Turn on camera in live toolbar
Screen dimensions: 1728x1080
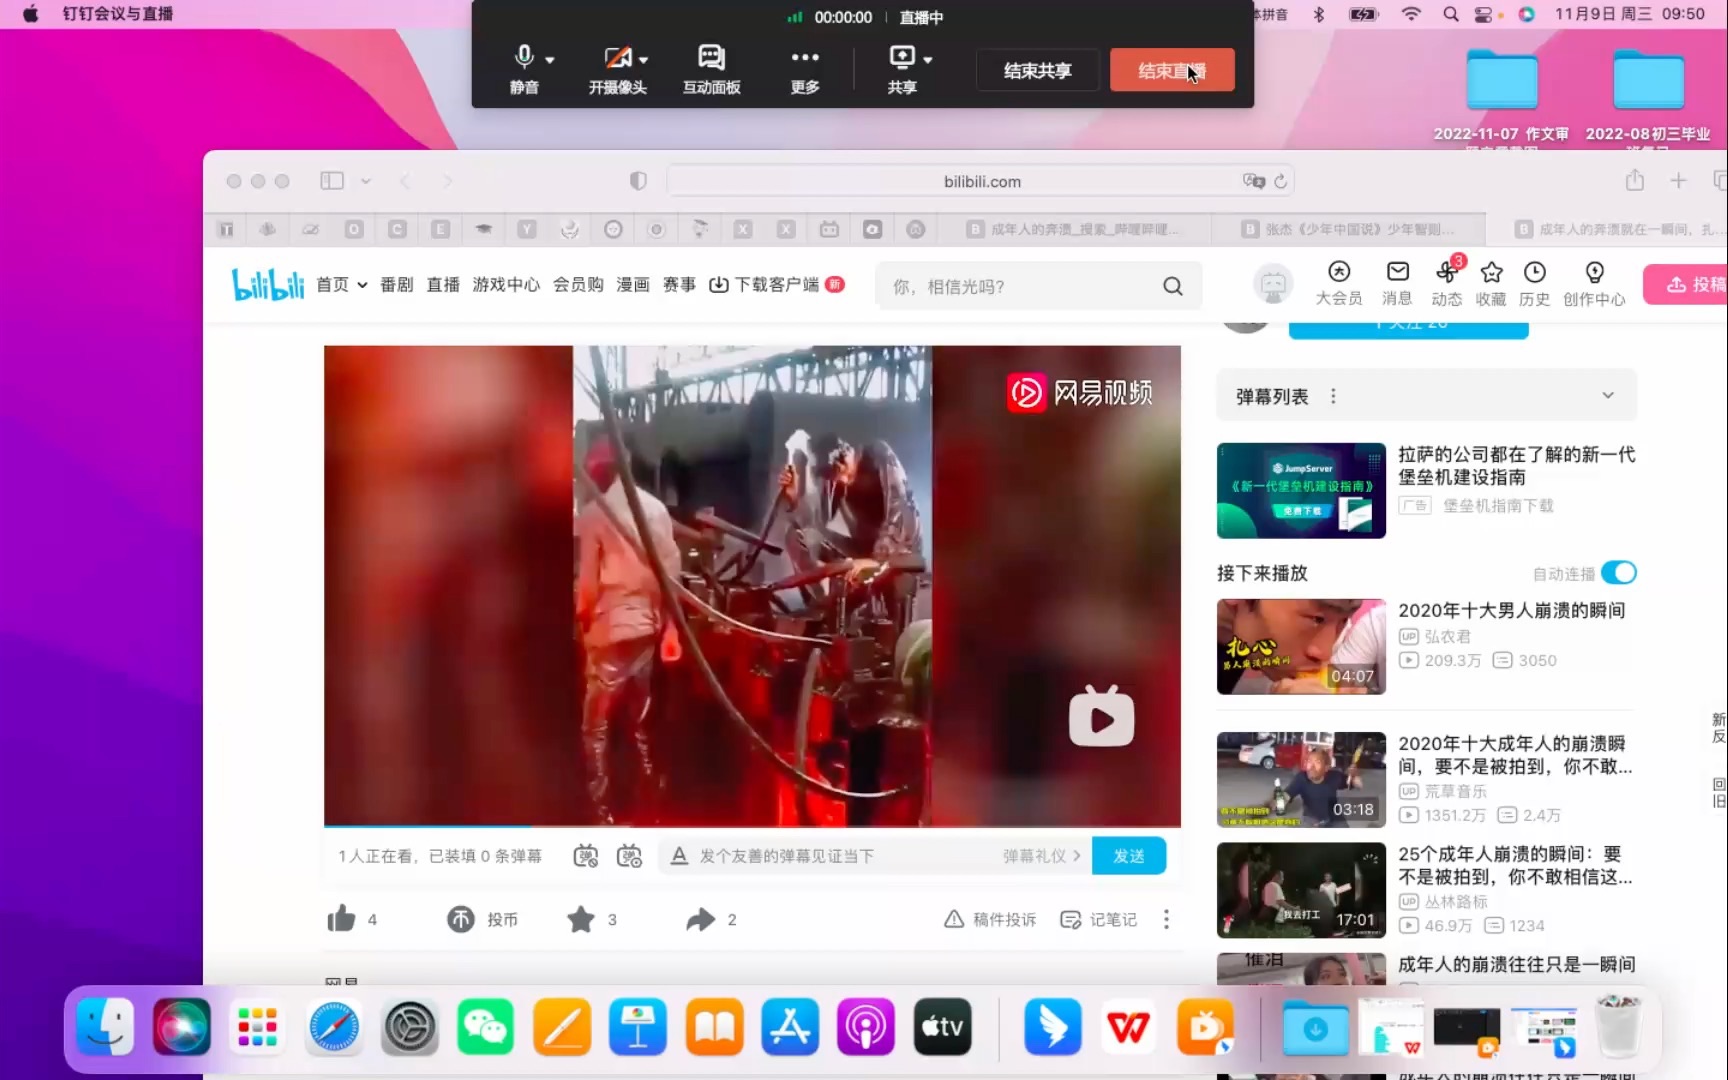[x=617, y=68]
